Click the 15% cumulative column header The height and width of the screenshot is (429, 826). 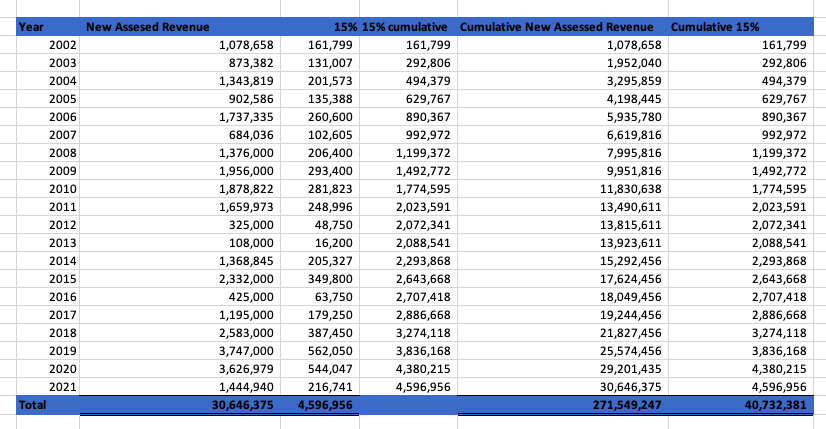pyautogui.click(x=405, y=26)
